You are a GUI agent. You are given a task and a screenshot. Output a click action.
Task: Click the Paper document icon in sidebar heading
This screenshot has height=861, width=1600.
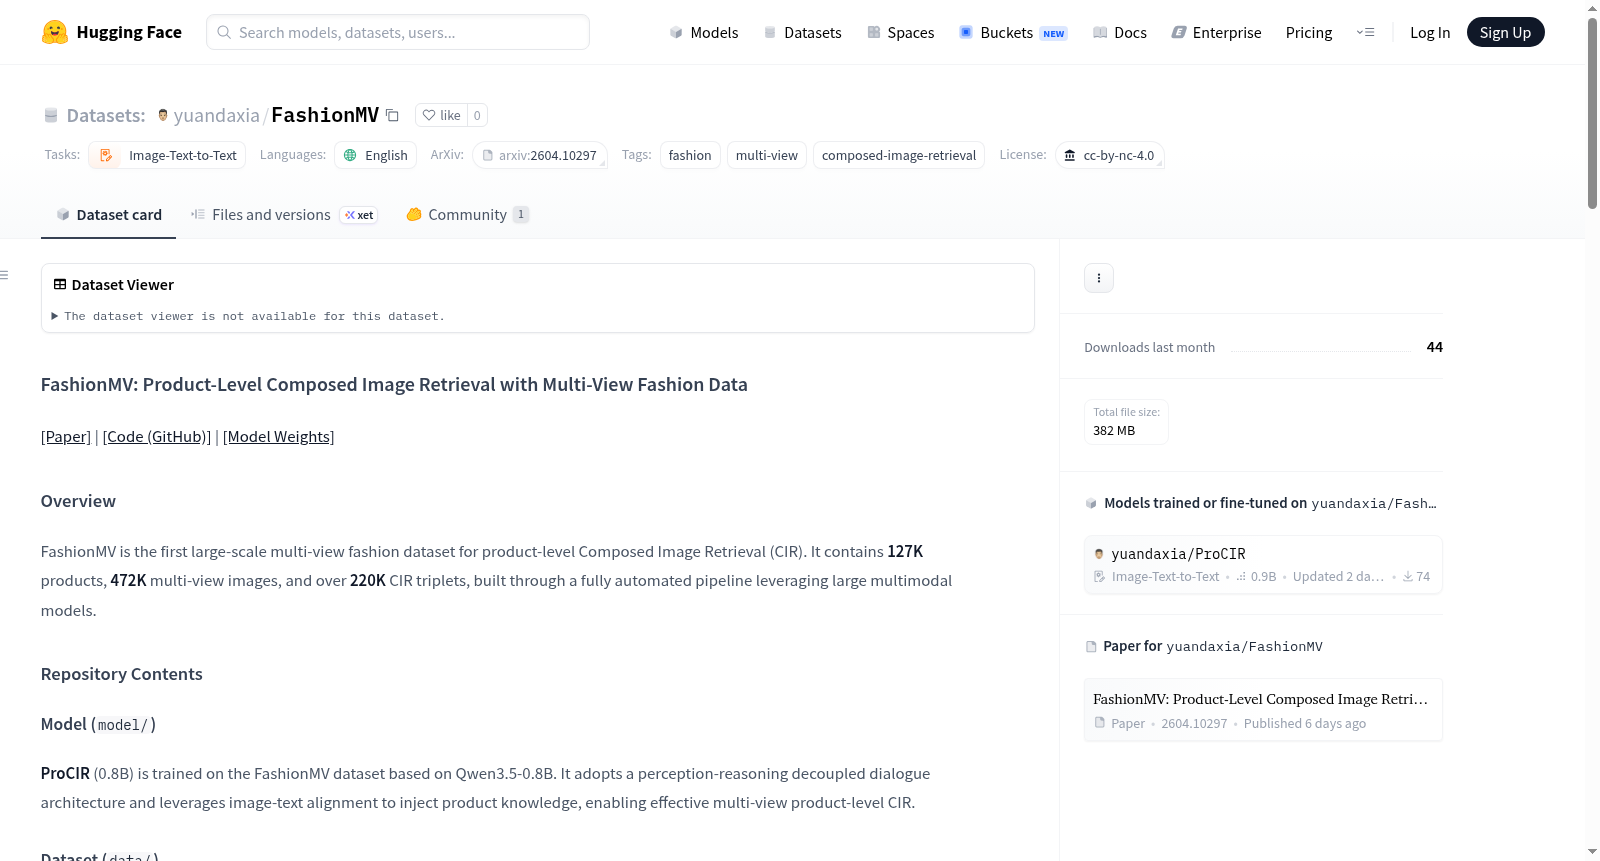pos(1091,647)
